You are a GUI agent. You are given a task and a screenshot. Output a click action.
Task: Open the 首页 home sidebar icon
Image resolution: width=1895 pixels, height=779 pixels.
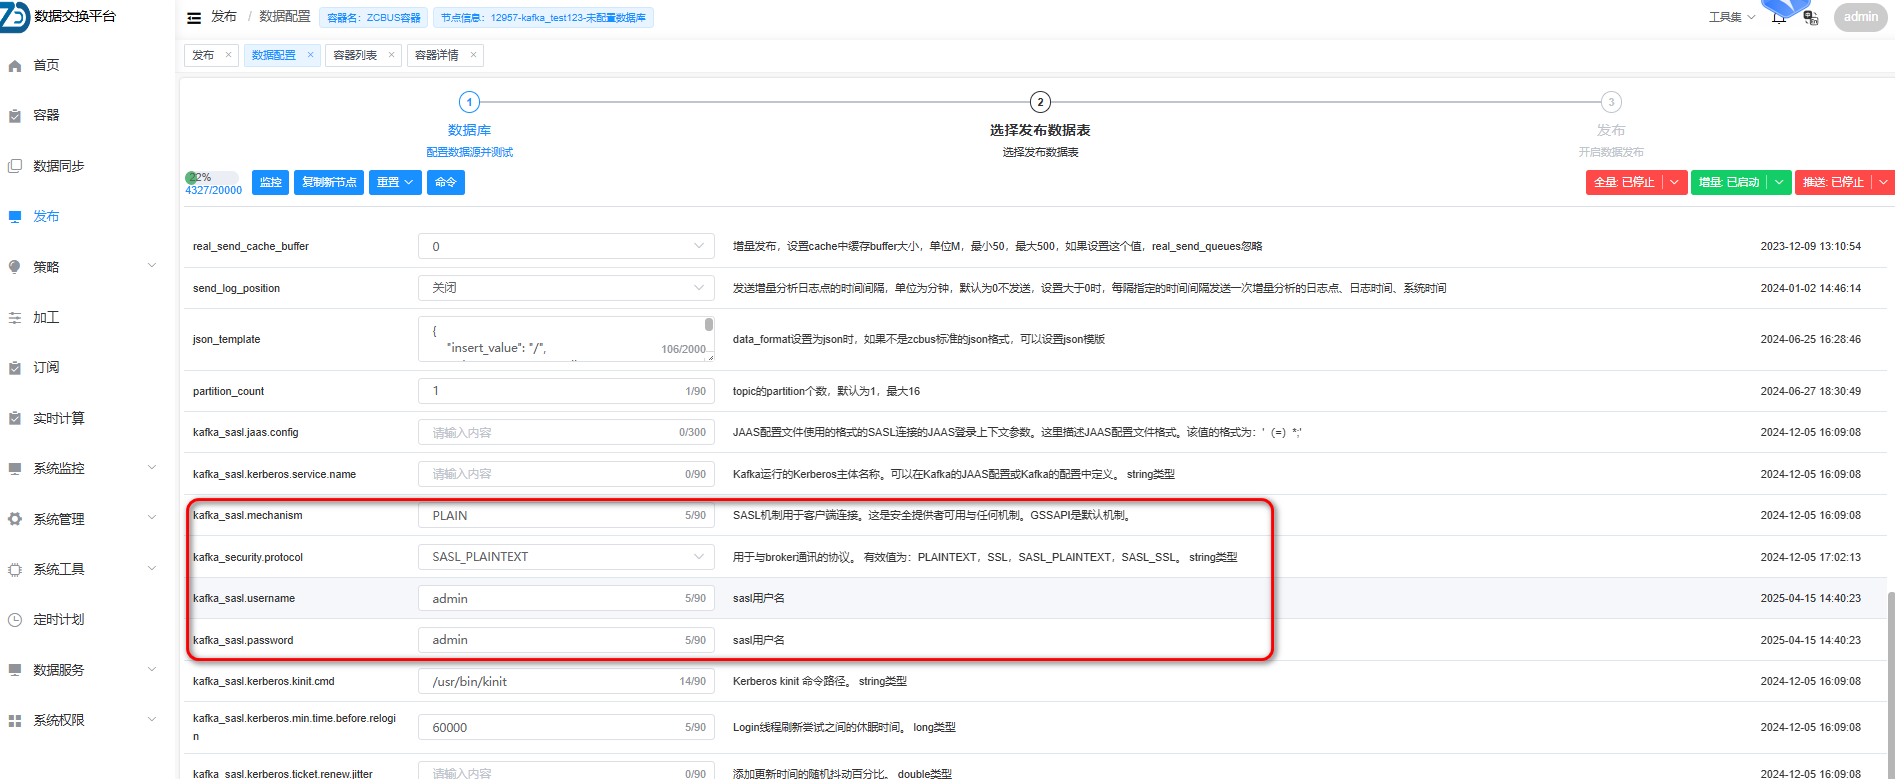[15, 66]
